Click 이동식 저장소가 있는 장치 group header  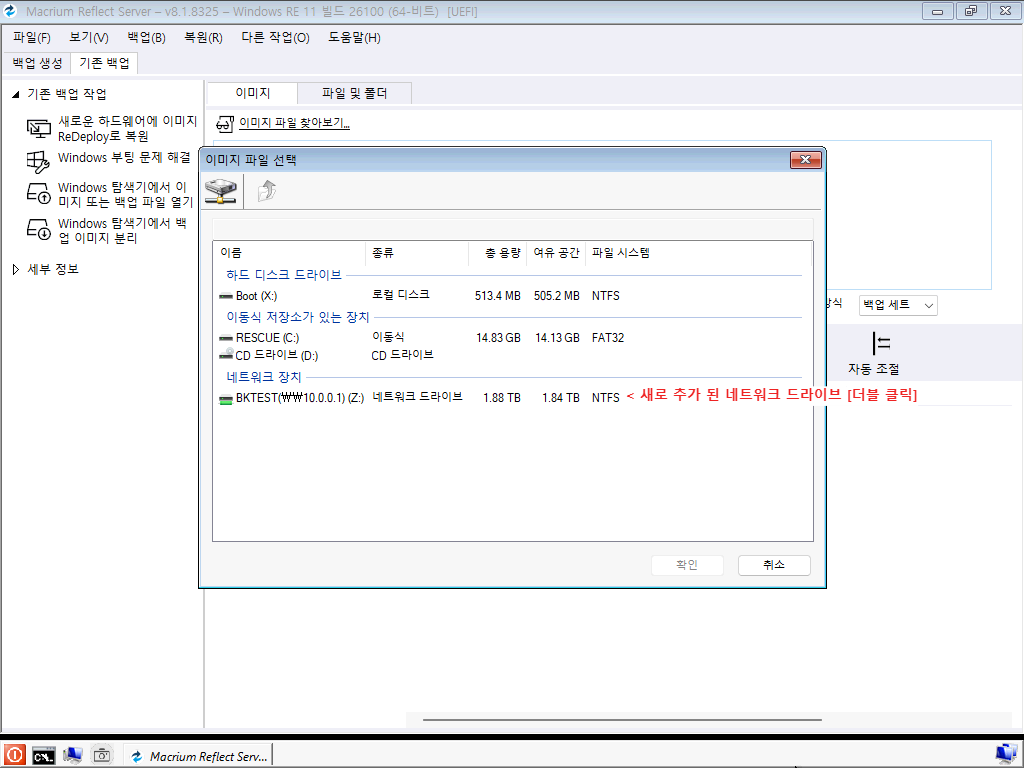click(298, 317)
